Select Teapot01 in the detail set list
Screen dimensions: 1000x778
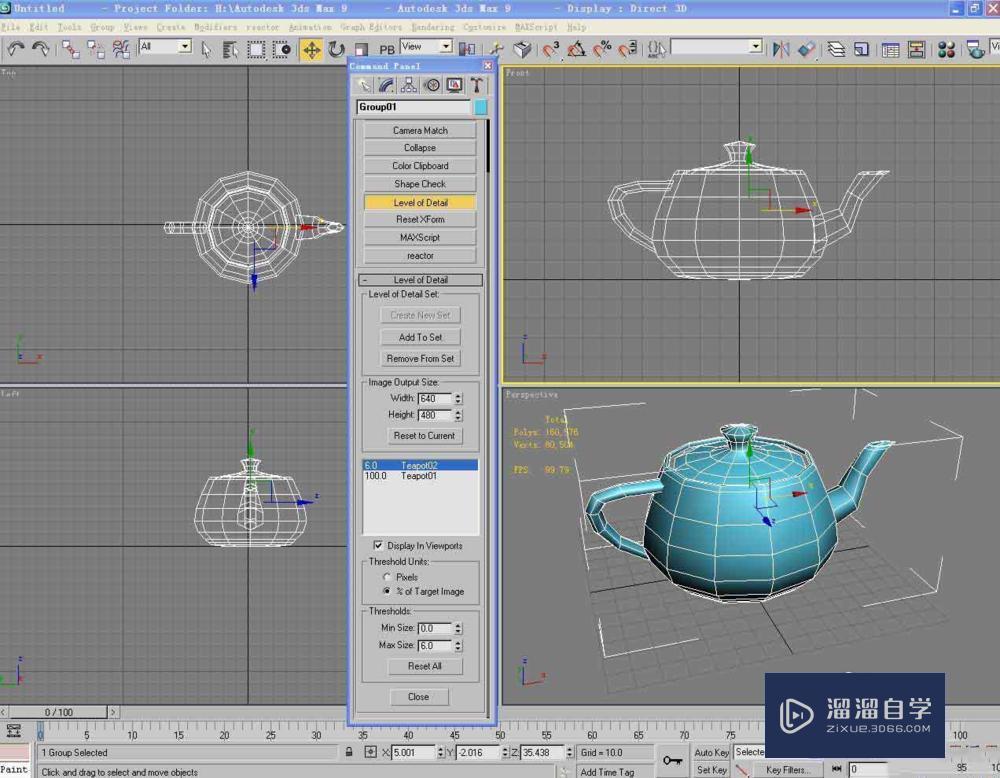tap(420, 476)
